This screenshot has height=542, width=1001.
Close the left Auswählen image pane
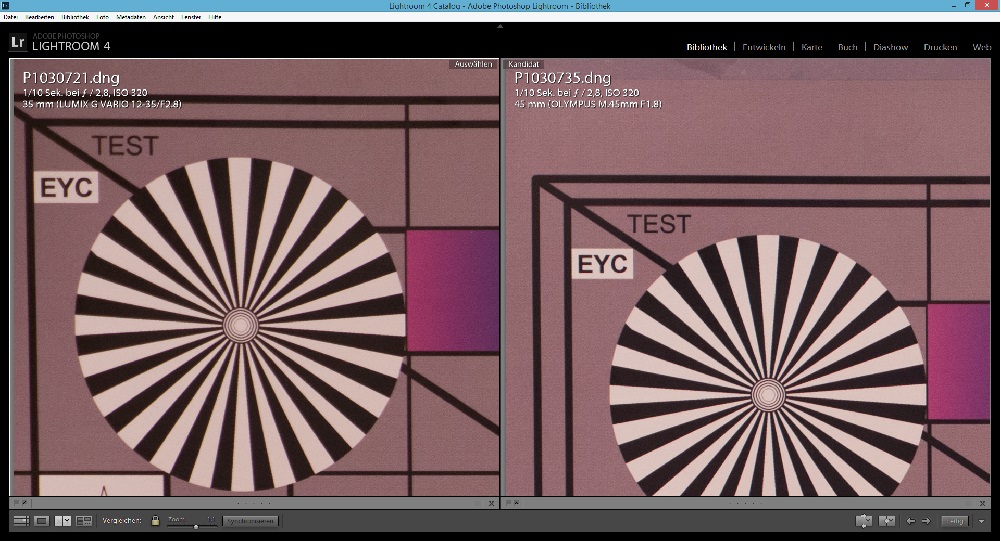[x=492, y=503]
